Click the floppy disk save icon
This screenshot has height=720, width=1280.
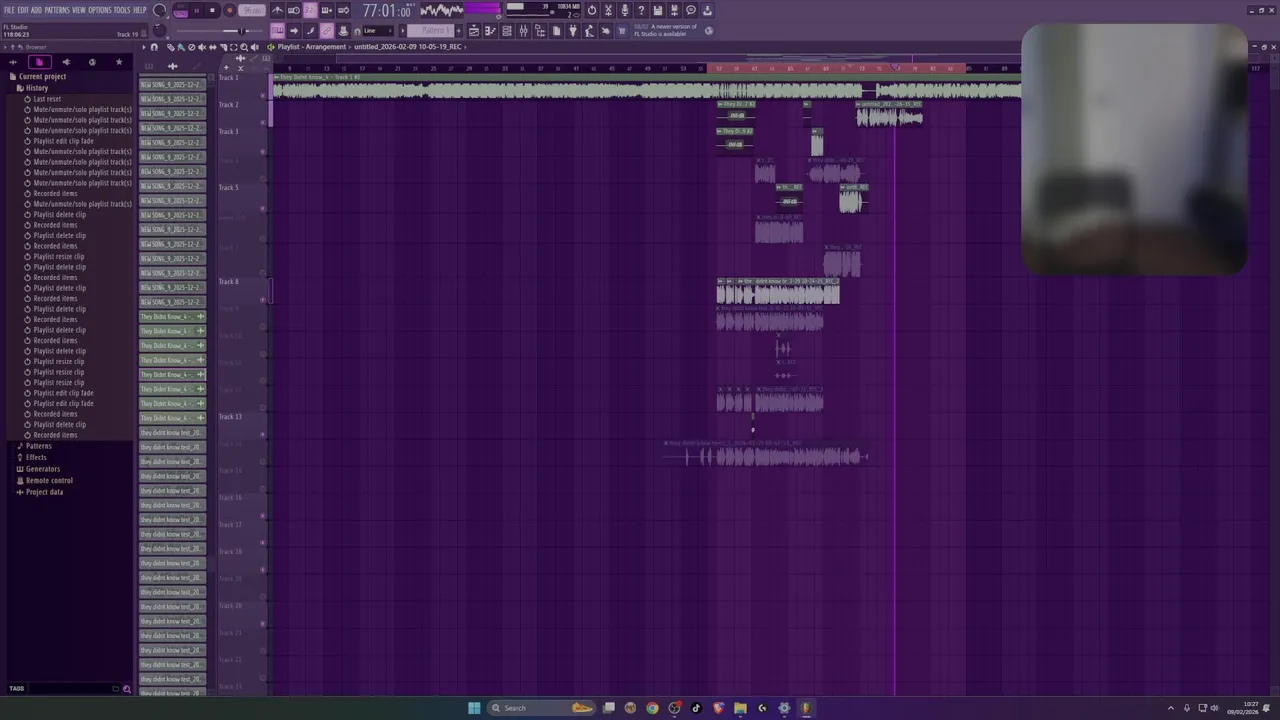point(658,10)
